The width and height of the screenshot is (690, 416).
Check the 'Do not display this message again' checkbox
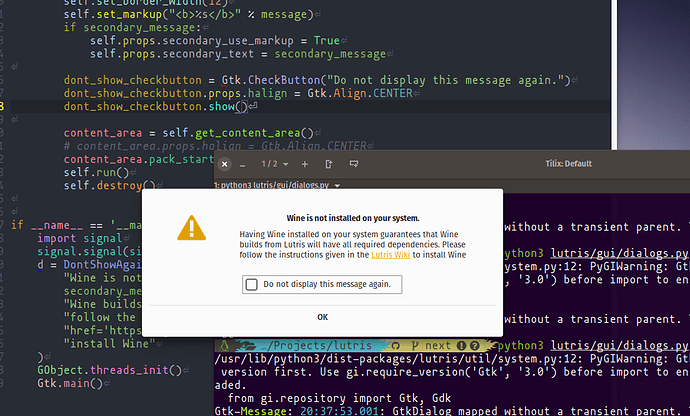(251, 284)
